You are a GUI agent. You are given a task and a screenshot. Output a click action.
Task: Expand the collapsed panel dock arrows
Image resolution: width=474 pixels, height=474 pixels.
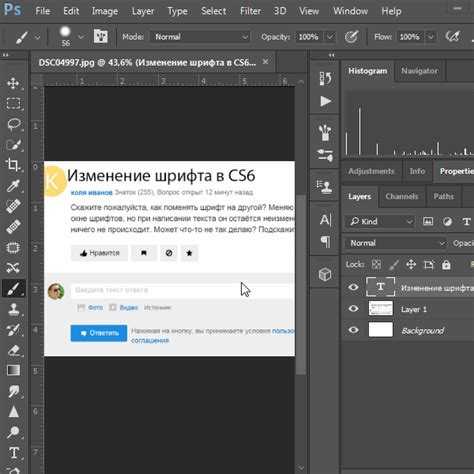click(x=331, y=55)
